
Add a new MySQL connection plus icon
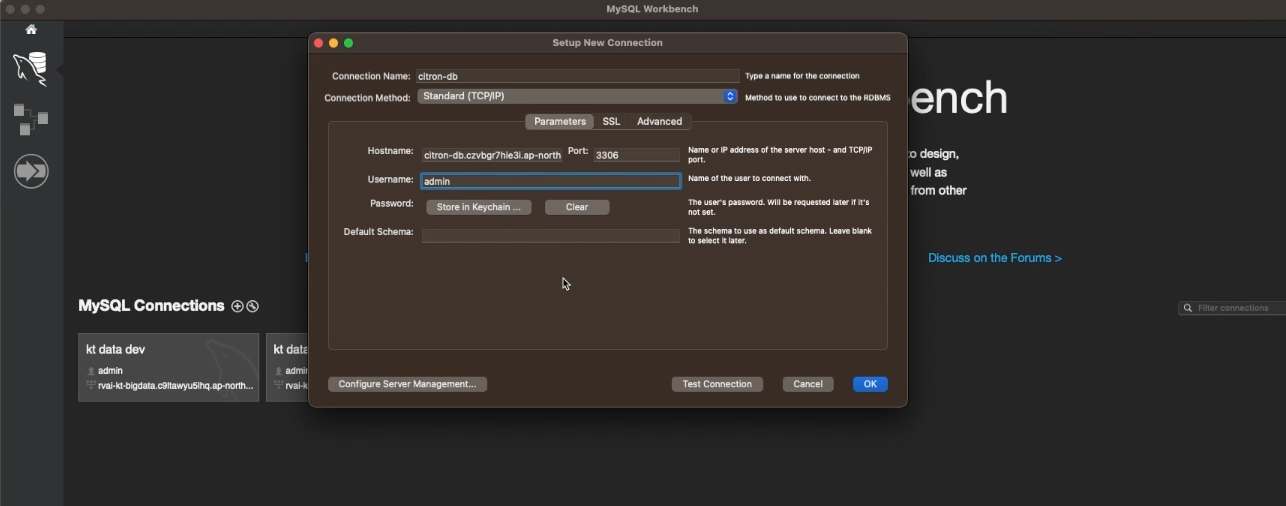point(237,306)
